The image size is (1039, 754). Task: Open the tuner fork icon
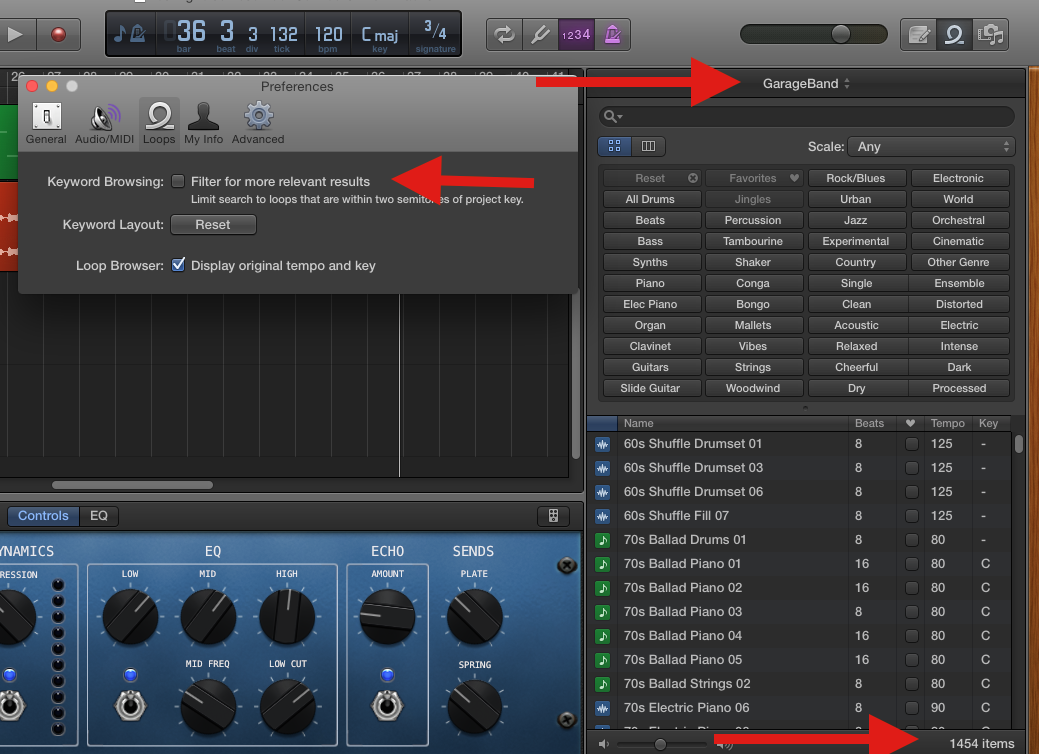540,34
